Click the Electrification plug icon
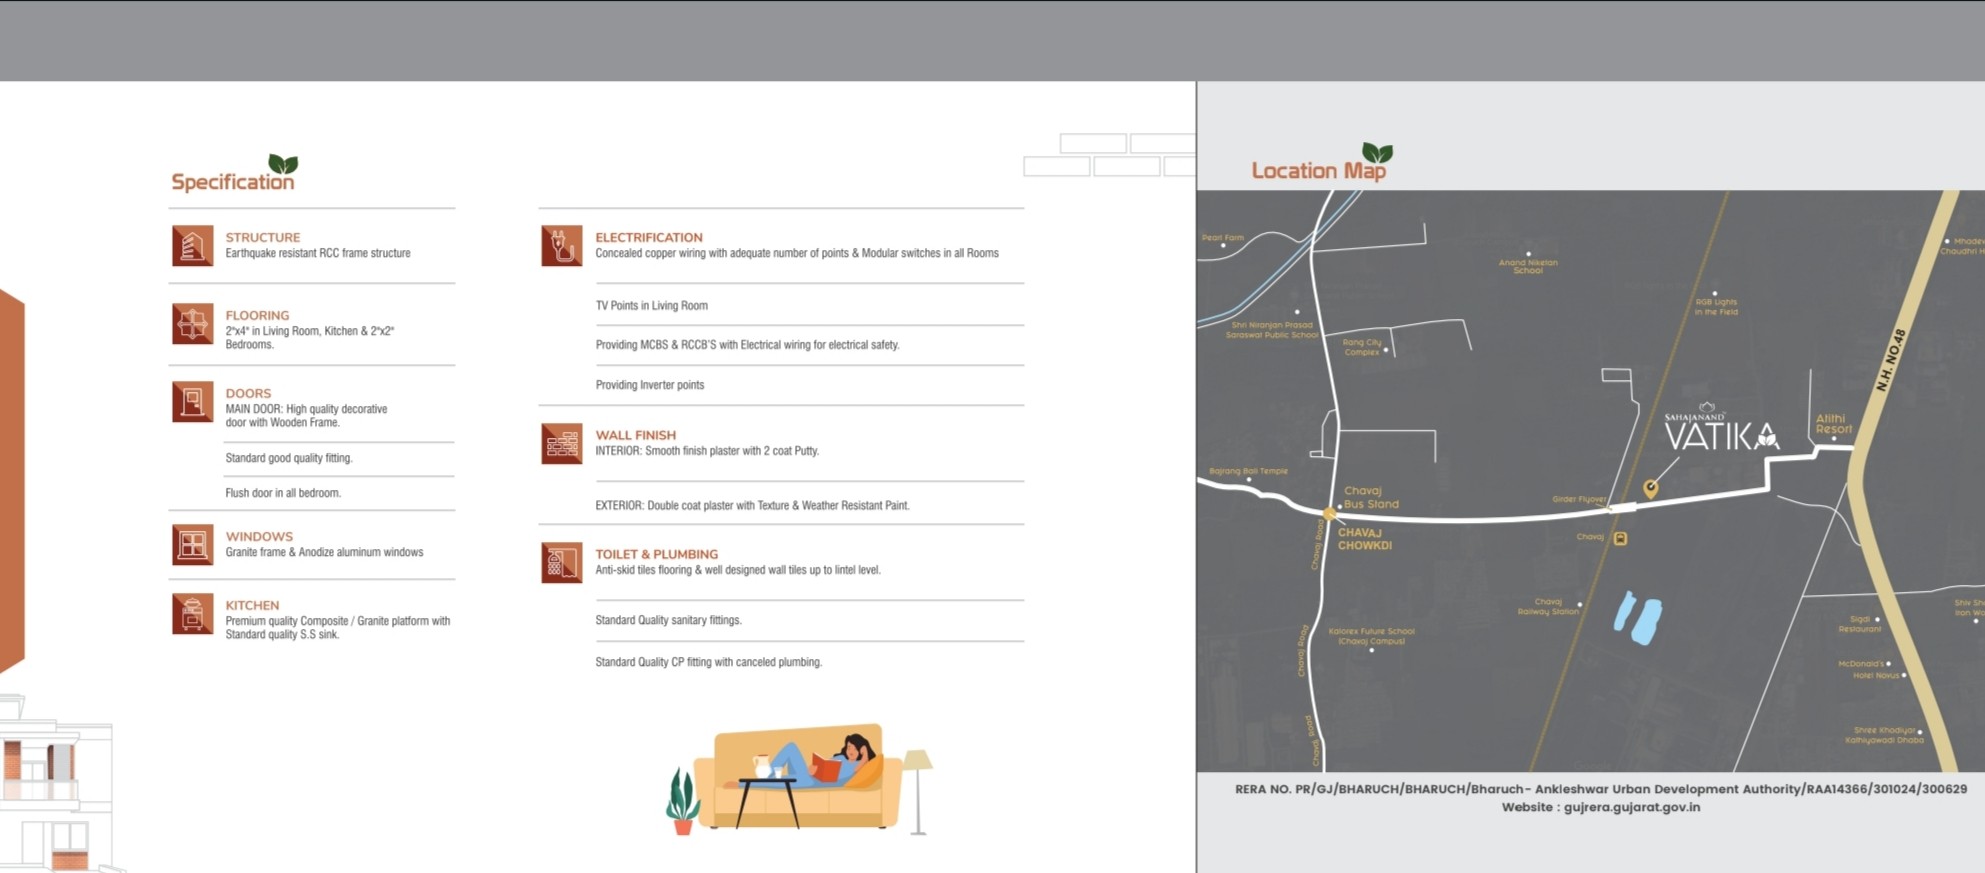 561,246
